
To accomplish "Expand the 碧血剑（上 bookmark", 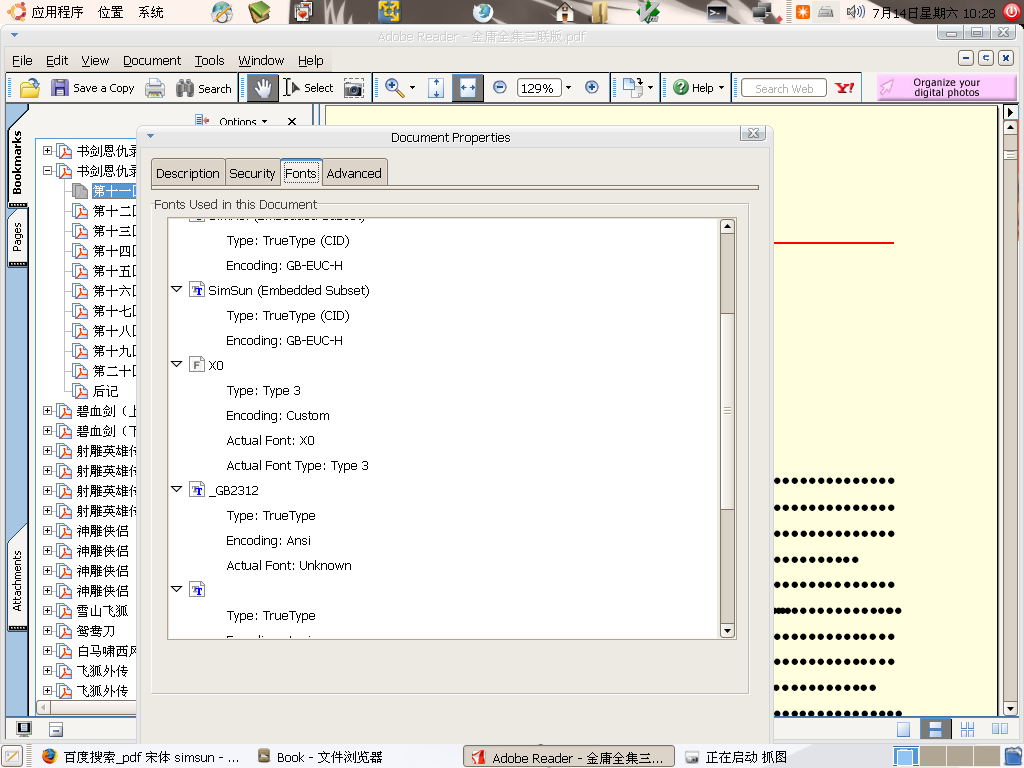I will (48, 411).
